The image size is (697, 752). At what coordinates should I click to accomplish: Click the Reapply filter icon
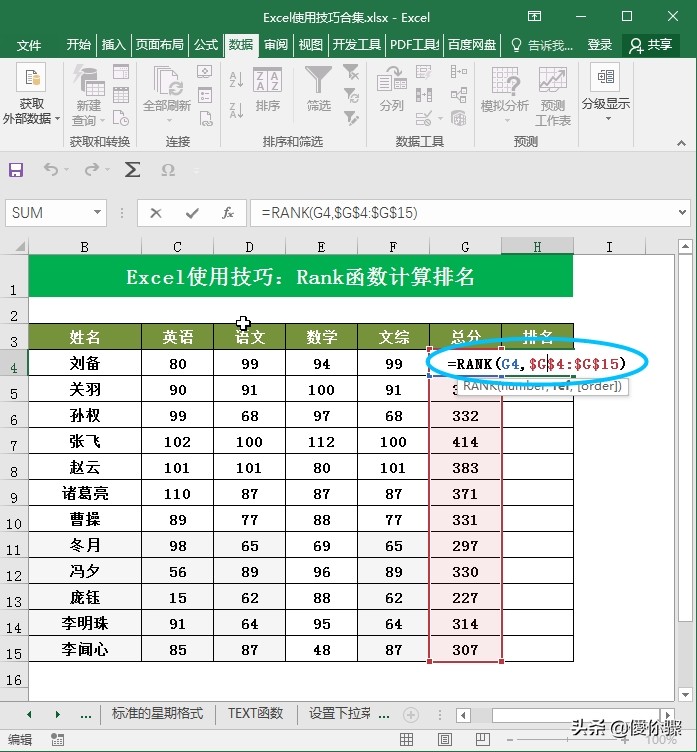[351, 95]
